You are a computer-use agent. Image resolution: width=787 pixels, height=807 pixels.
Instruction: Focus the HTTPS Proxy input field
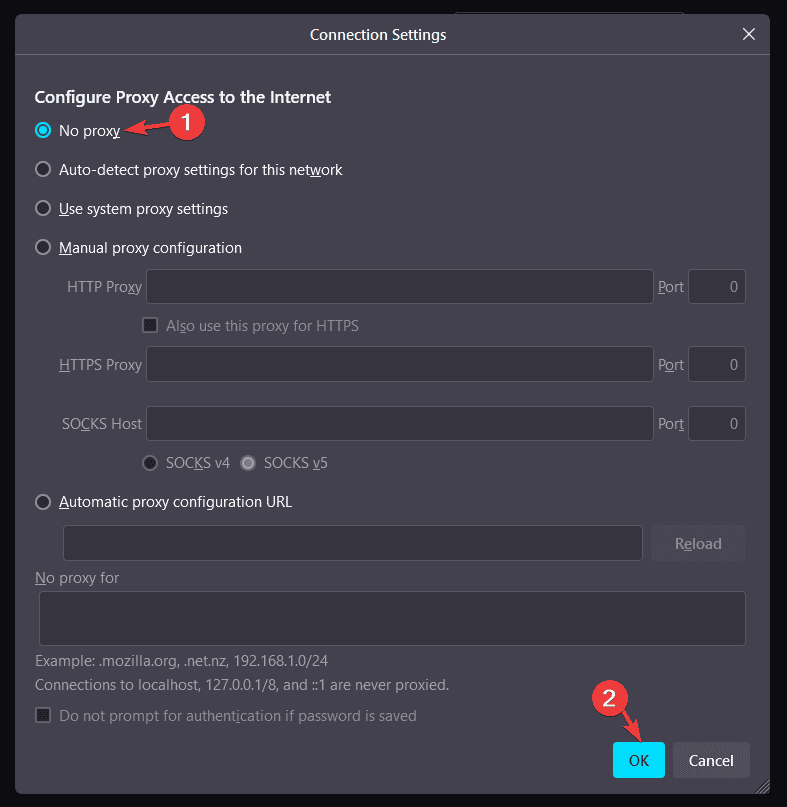(x=400, y=364)
